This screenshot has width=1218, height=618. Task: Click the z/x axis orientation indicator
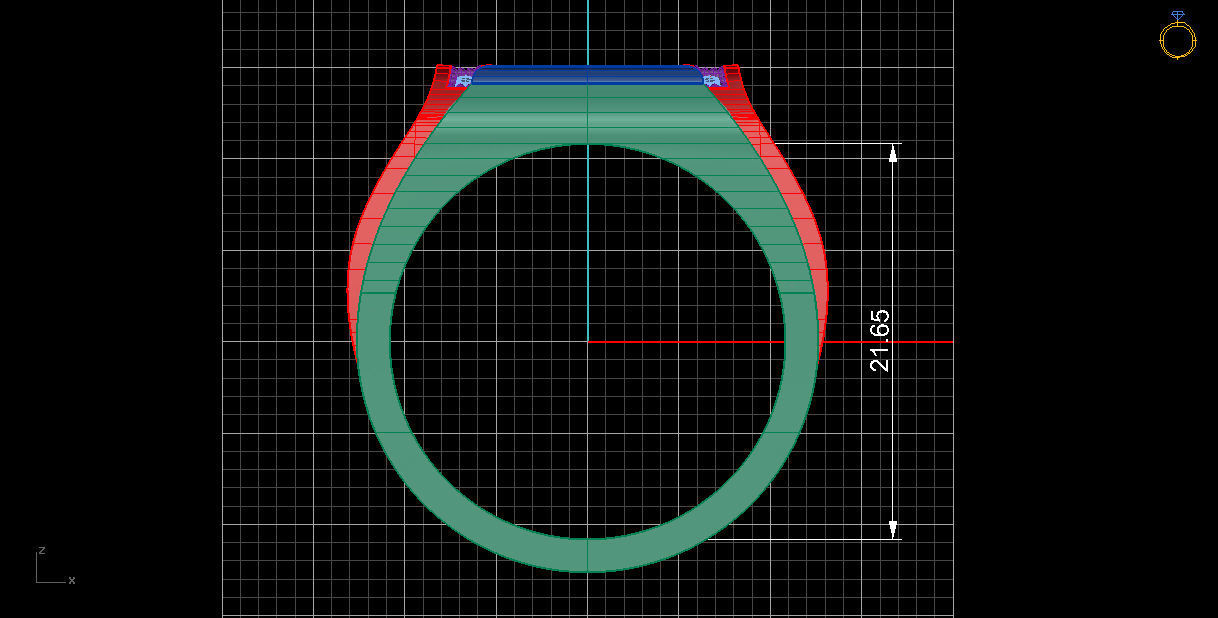click(x=54, y=566)
